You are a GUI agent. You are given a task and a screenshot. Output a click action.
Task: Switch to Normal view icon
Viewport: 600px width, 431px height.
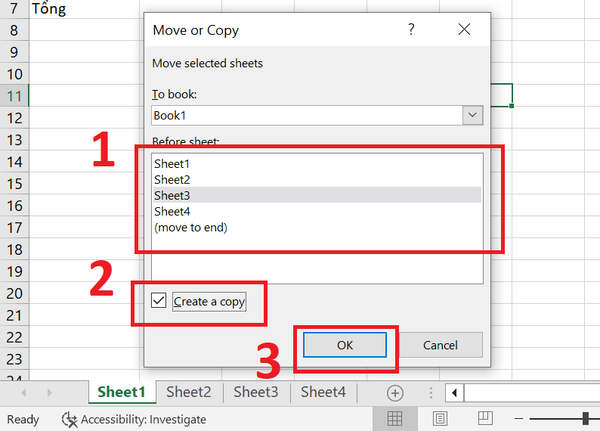(395, 419)
